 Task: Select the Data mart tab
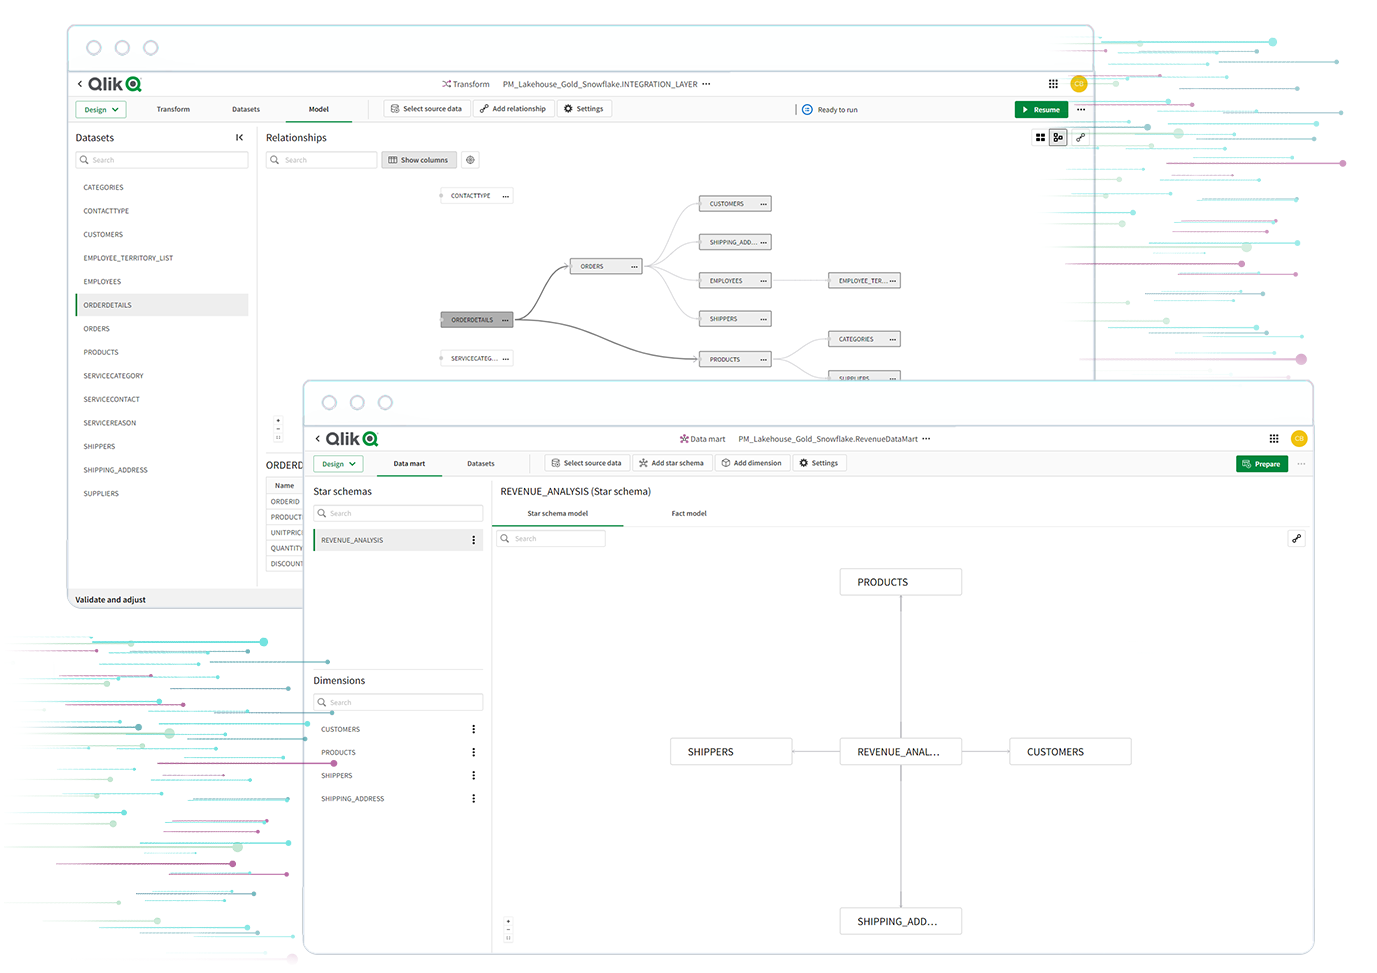point(409,464)
